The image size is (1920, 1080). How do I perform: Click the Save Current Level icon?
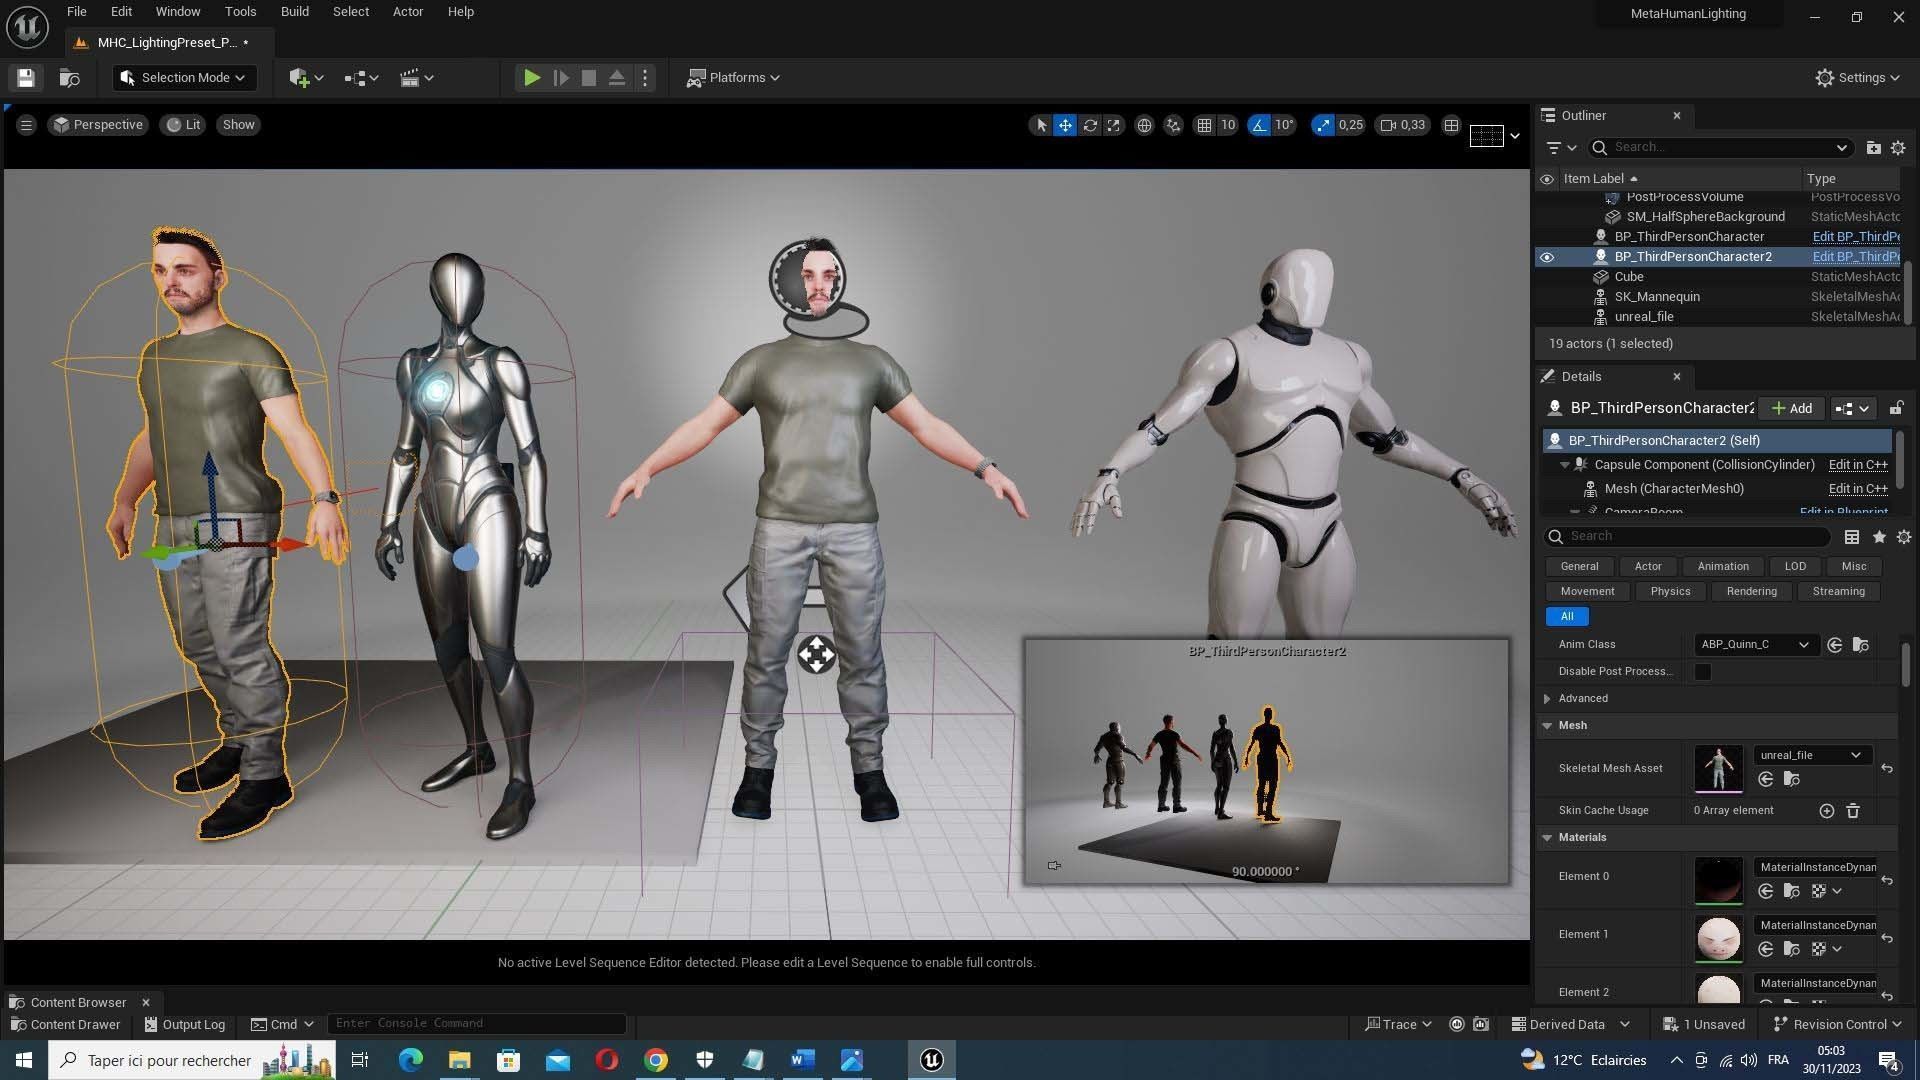(x=26, y=78)
